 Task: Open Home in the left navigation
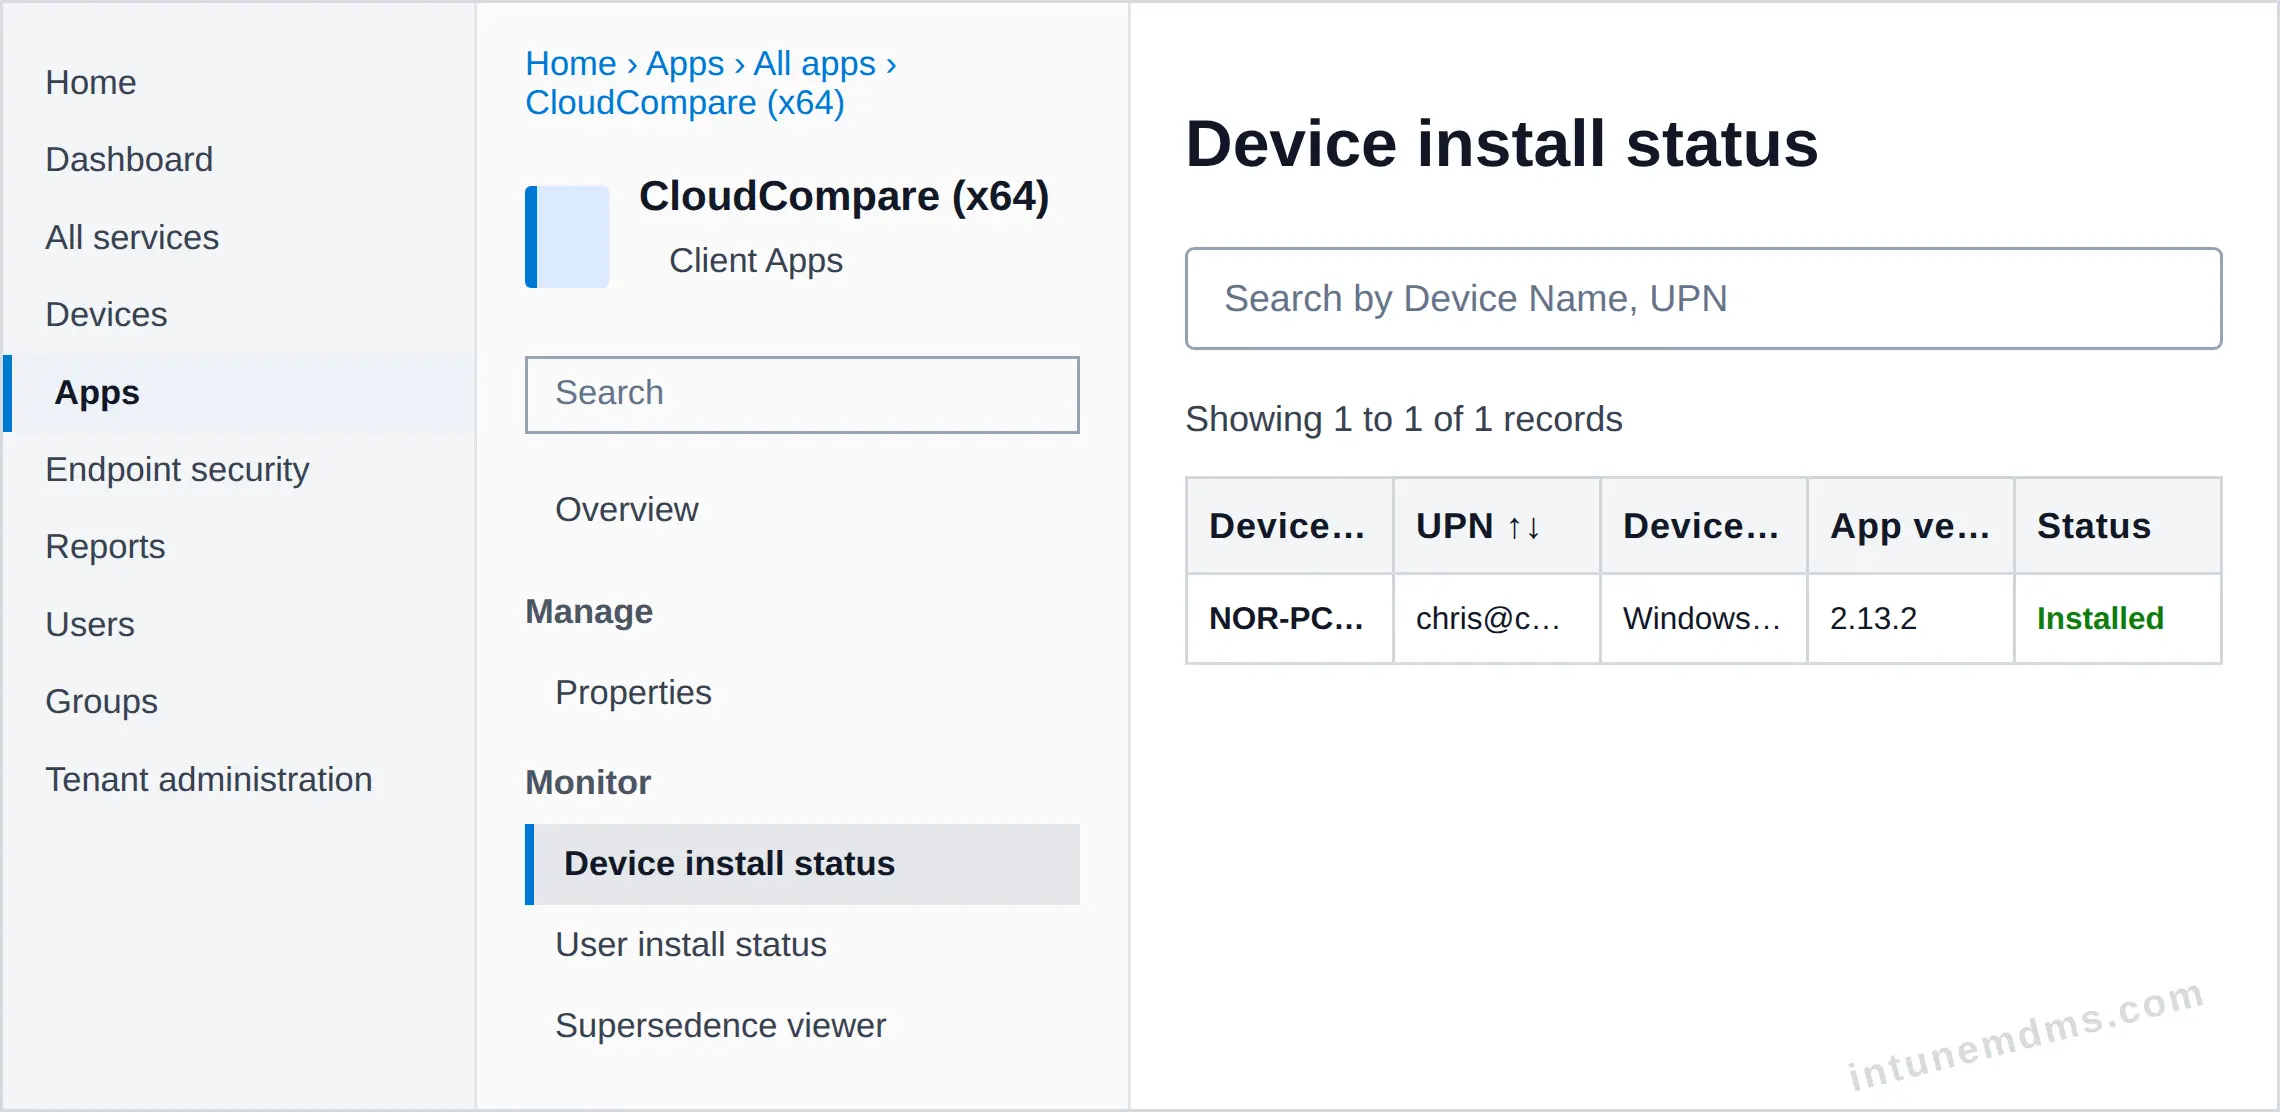(91, 82)
